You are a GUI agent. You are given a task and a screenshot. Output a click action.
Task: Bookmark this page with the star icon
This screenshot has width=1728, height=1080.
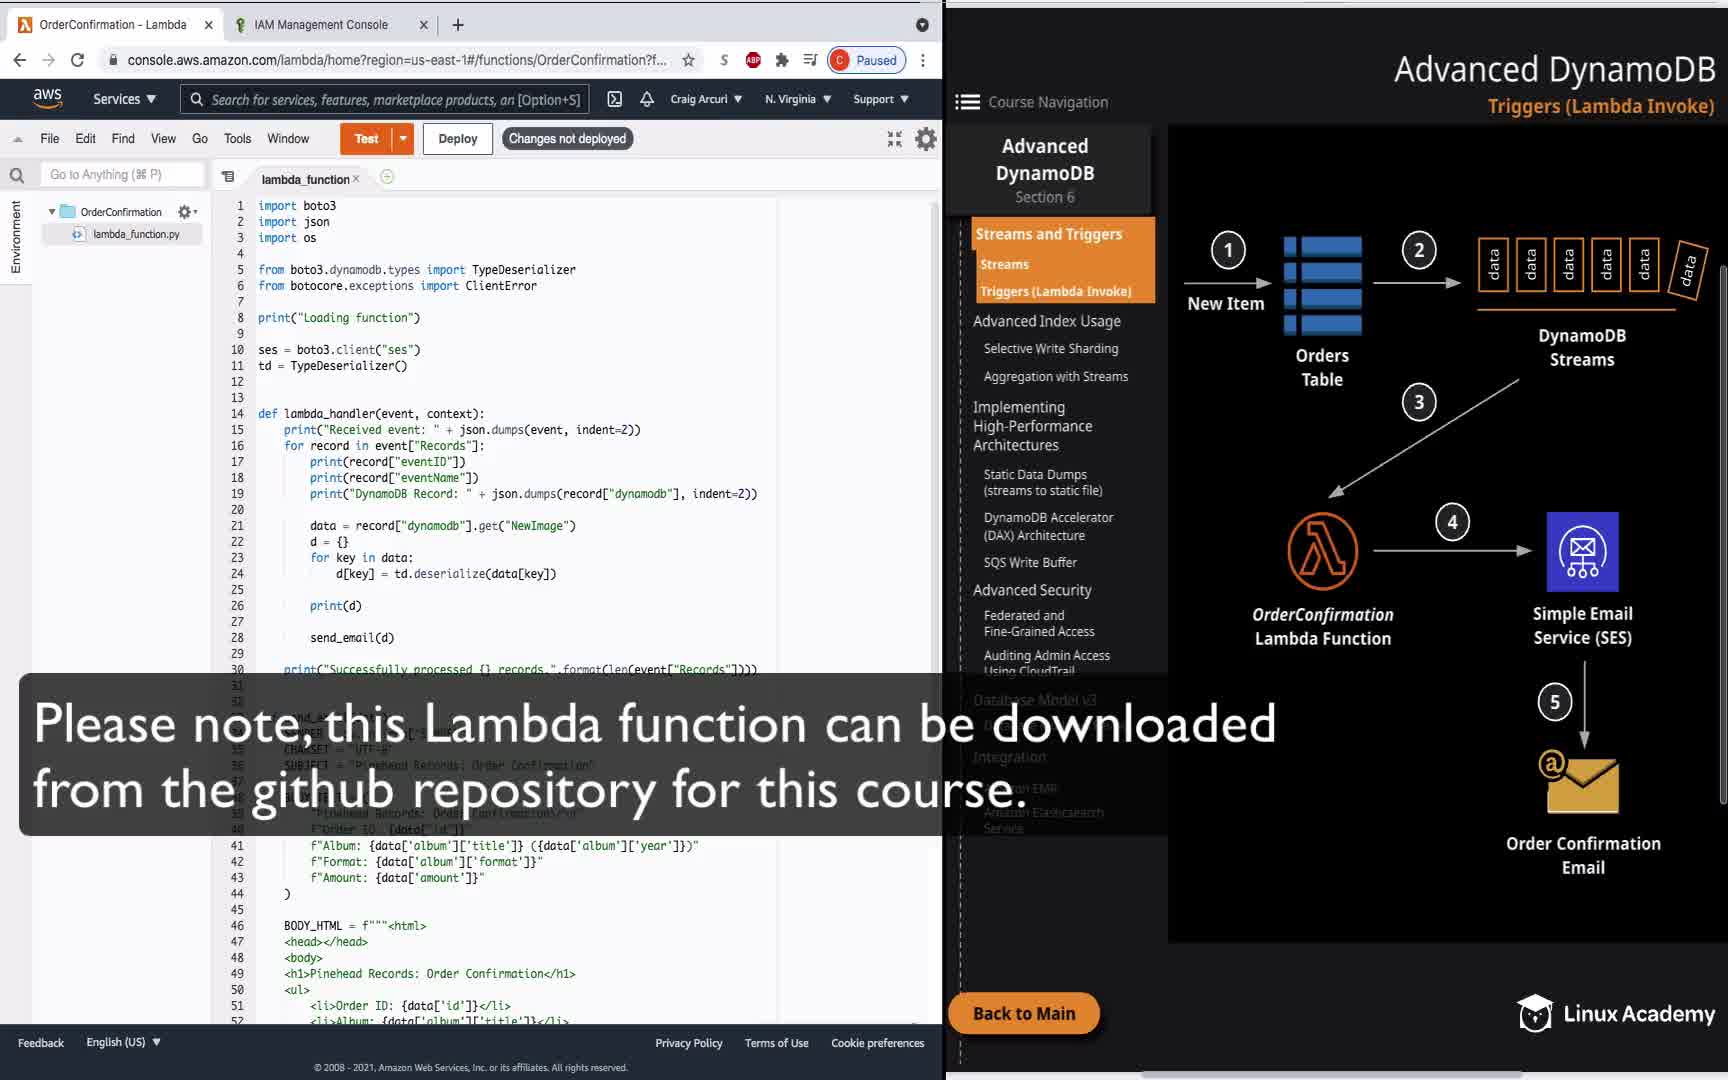688,60
